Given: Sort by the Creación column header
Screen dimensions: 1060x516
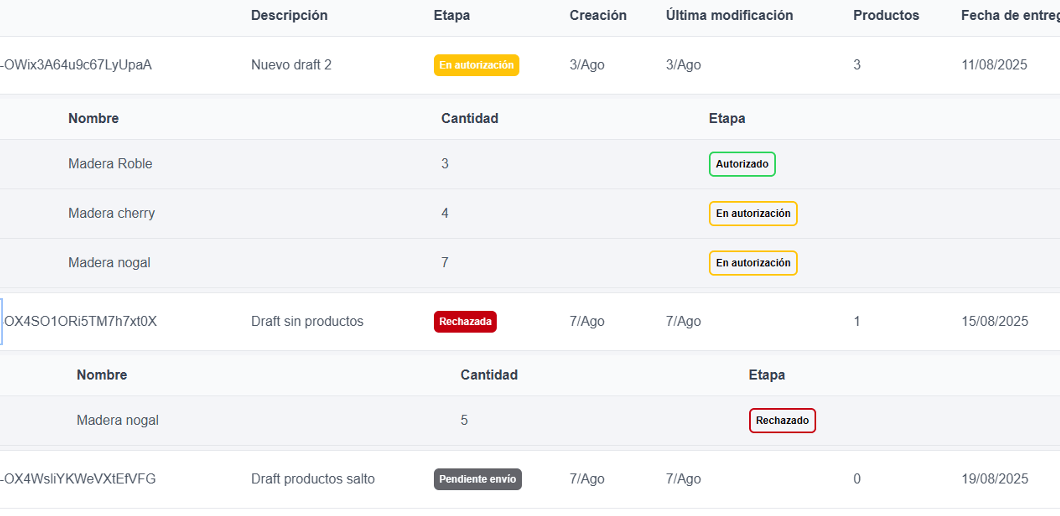Looking at the screenshot, I should [598, 15].
